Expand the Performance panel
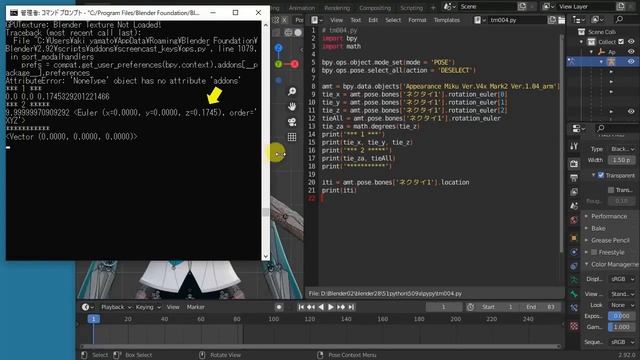The height and width of the screenshot is (360, 640). 609,216
